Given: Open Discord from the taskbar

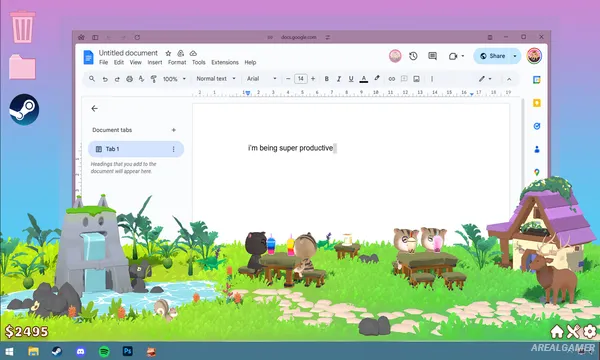Looking at the screenshot, I should click(80, 351).
